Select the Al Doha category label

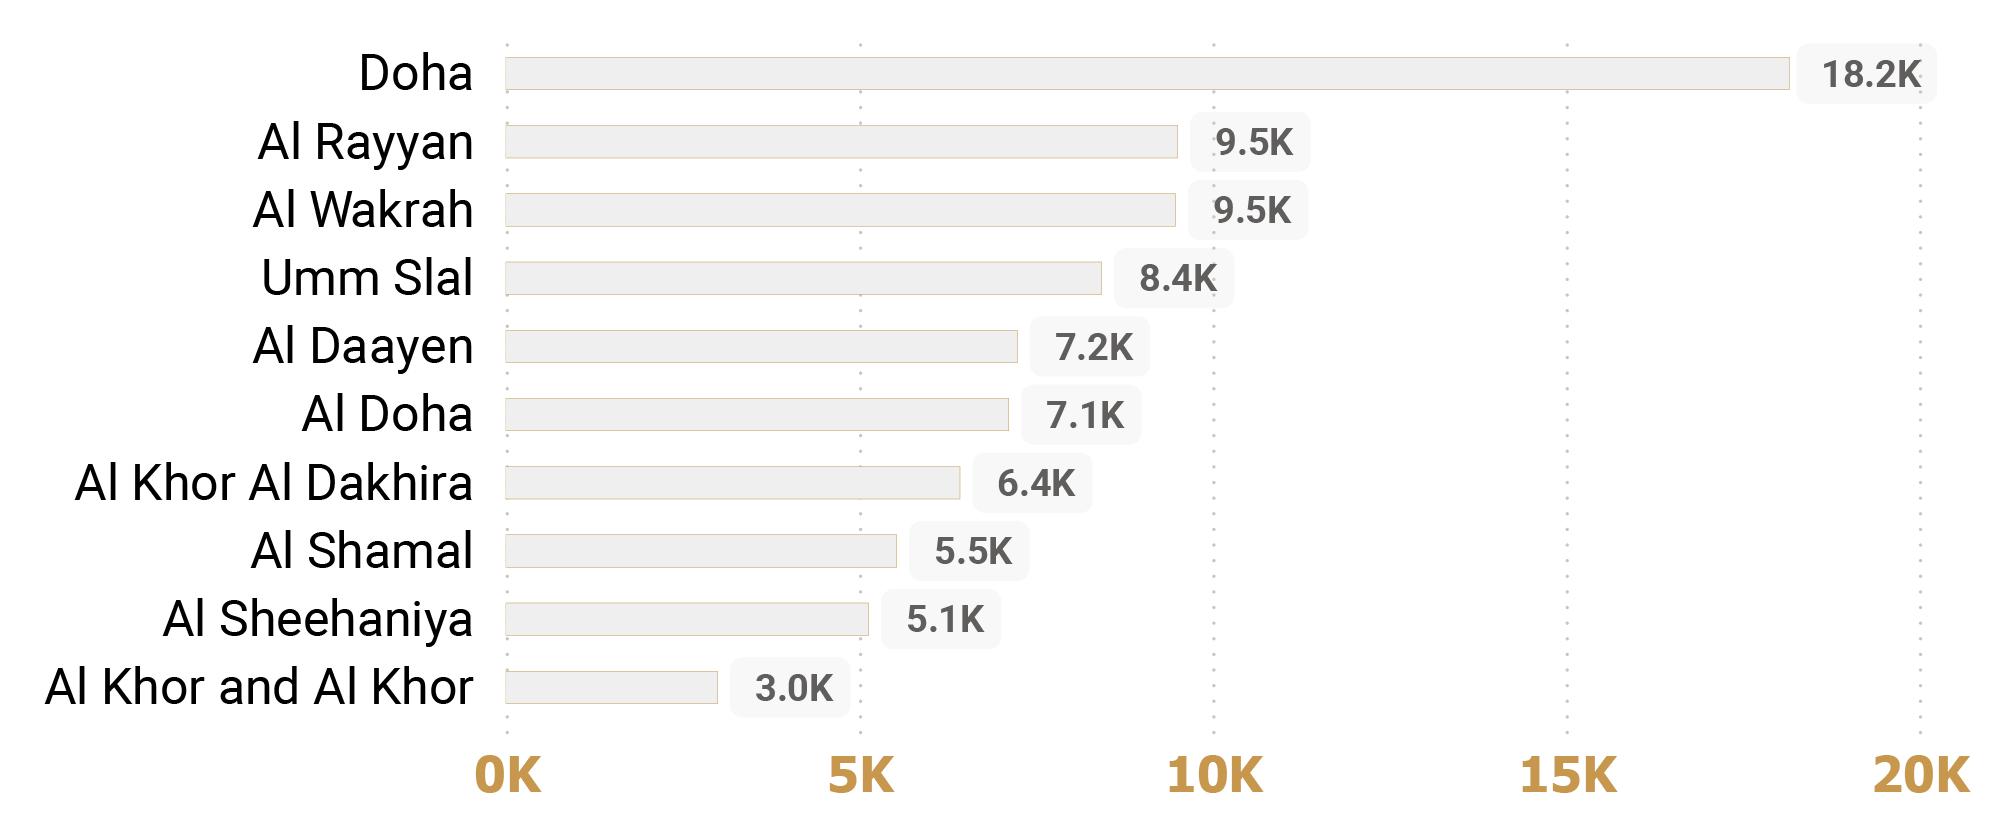click(387, 414)
